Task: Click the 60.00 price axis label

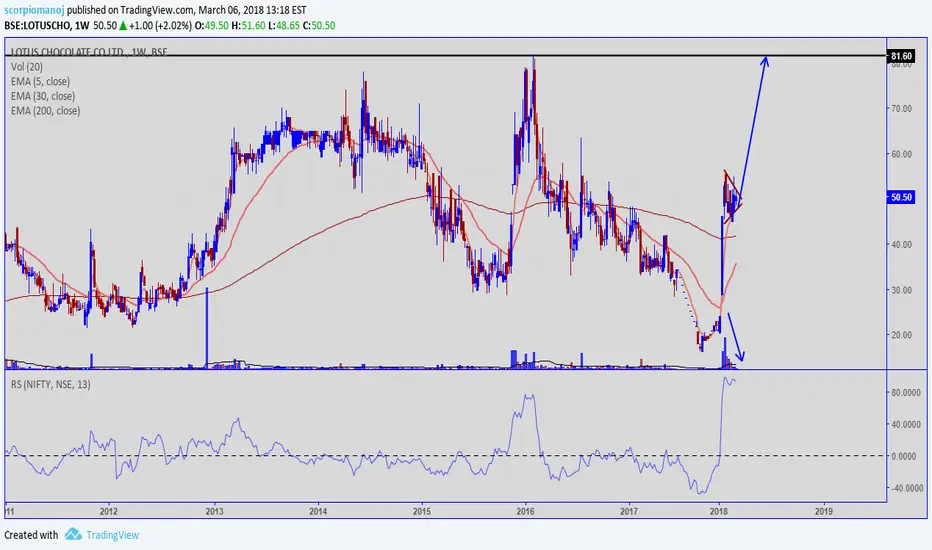Action: [901, 154]
